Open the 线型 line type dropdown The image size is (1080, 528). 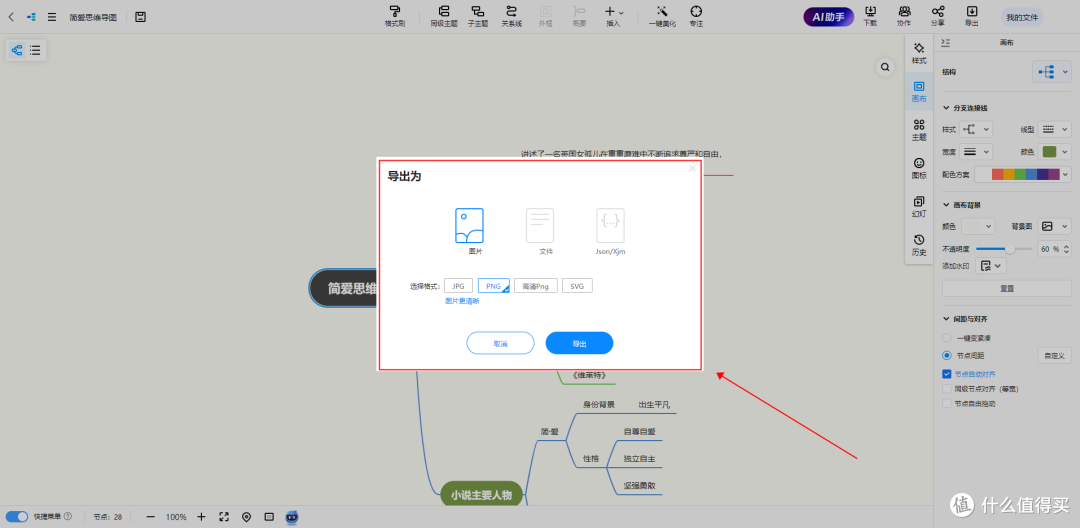click(1055, 129)
